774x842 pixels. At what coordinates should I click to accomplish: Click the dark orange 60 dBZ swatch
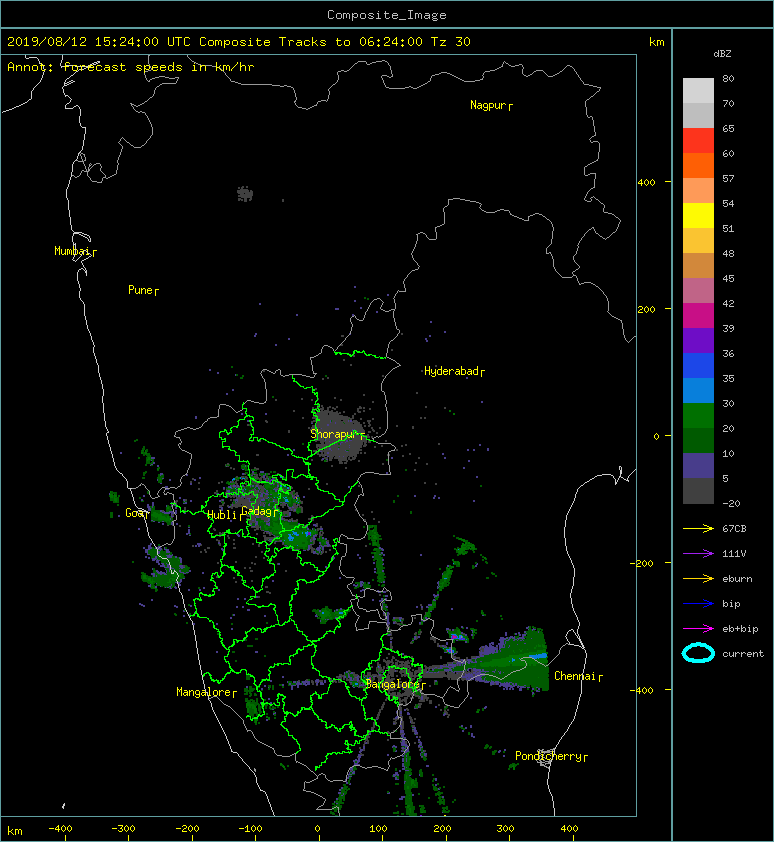pos(698,165)
